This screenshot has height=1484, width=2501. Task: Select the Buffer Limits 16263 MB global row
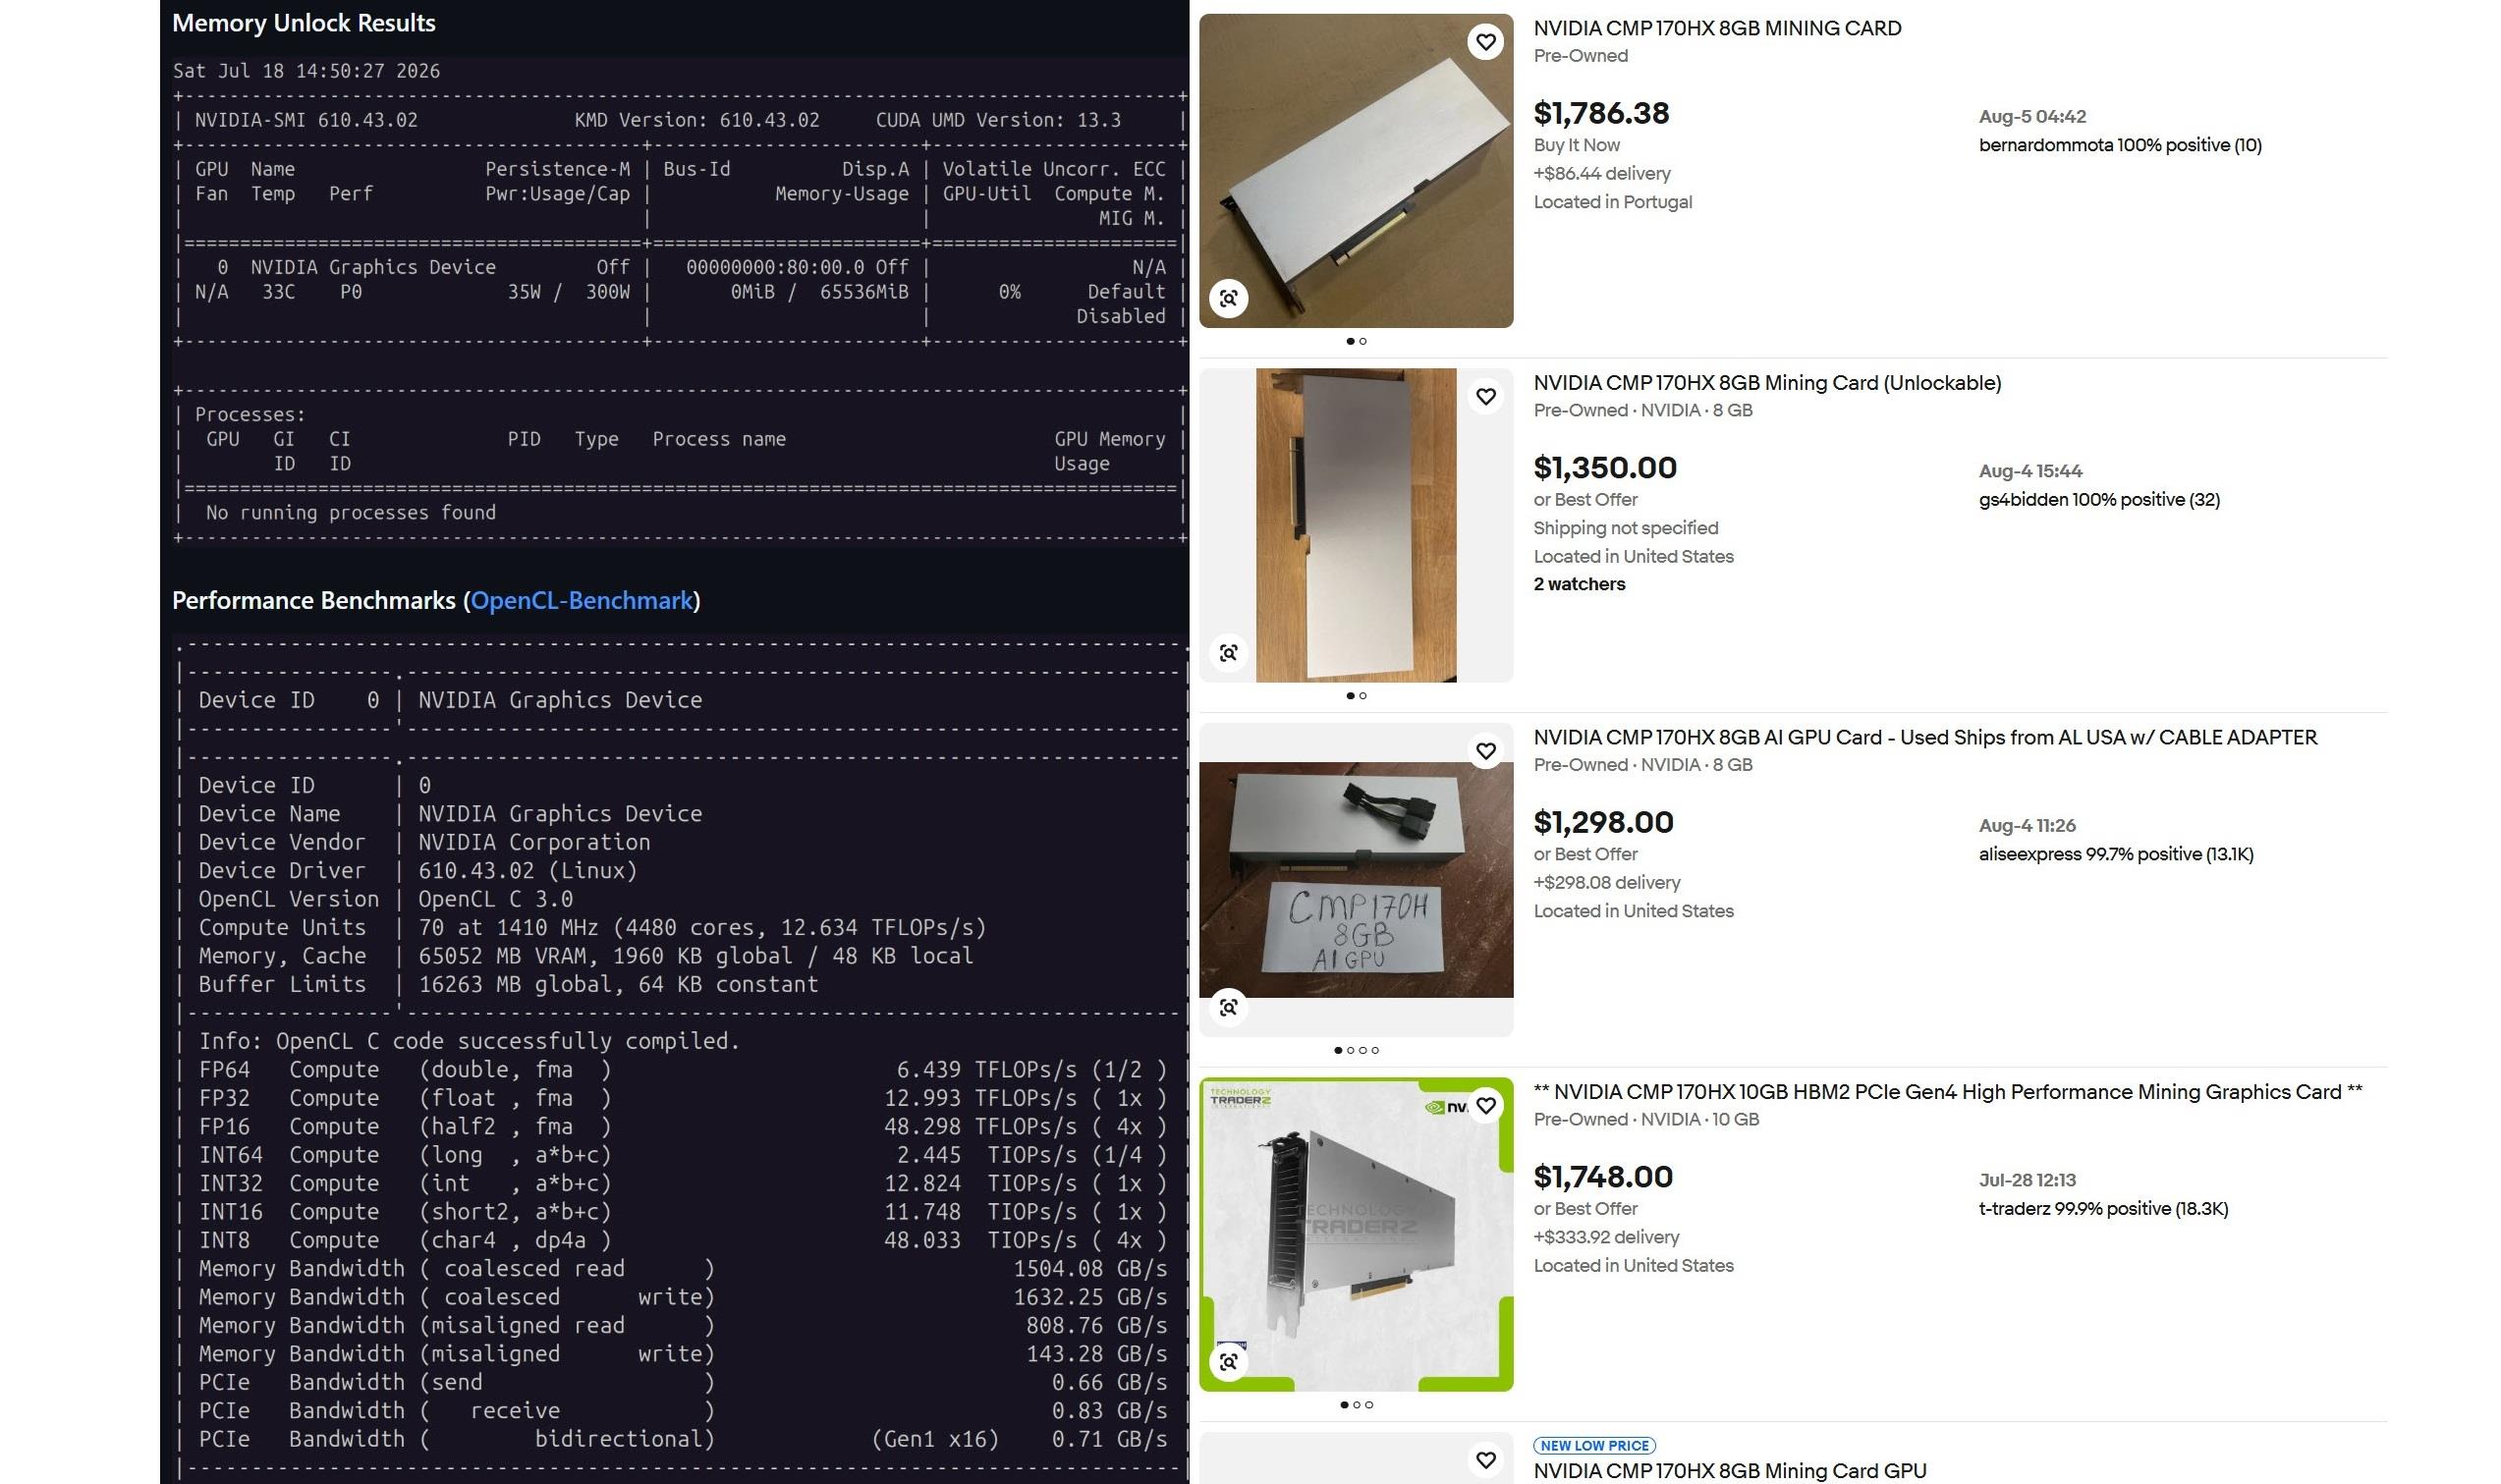508,985
